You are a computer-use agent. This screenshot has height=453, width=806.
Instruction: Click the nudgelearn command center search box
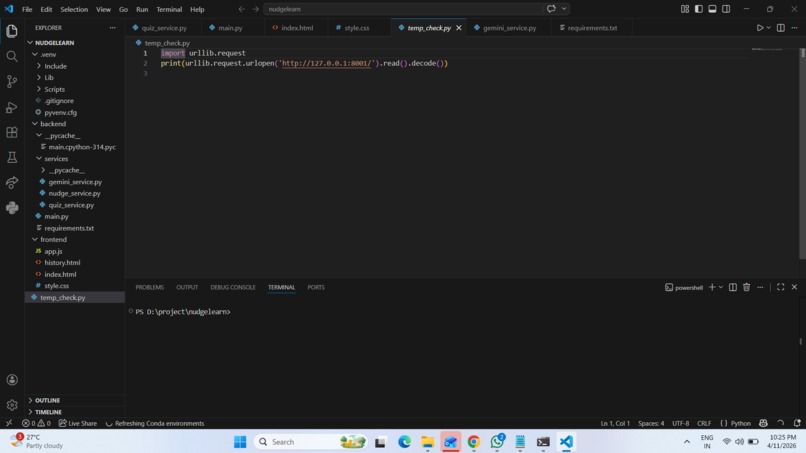(x=403, y=9)
